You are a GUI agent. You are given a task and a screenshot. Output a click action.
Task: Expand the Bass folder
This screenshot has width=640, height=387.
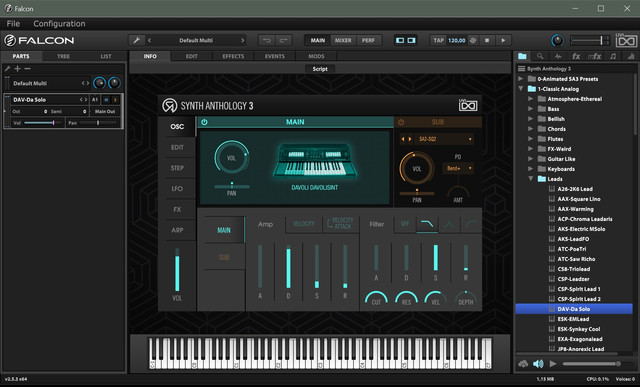click(531, 109)
